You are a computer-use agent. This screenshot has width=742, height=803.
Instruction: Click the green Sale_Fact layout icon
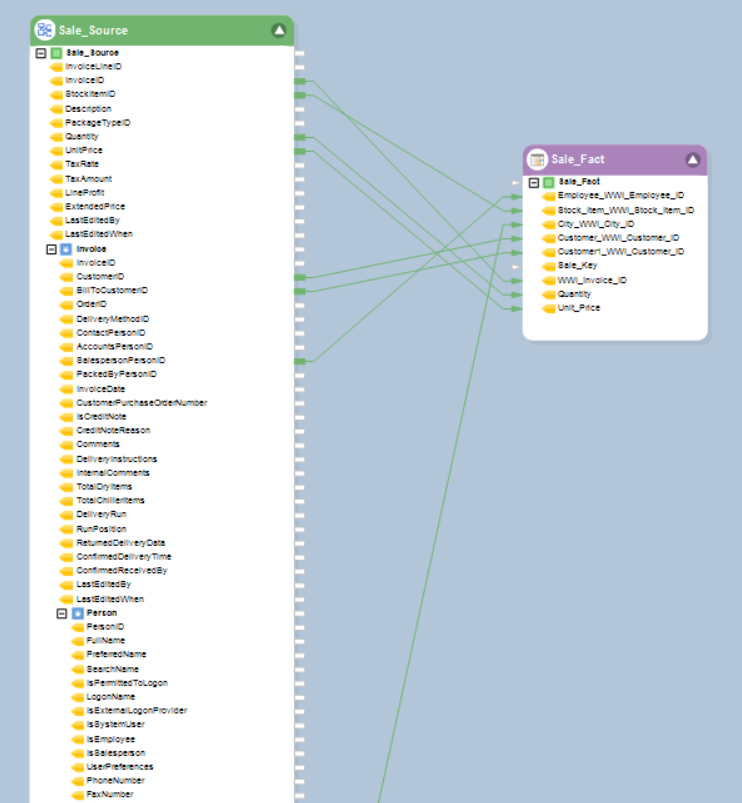click(548, 183)
